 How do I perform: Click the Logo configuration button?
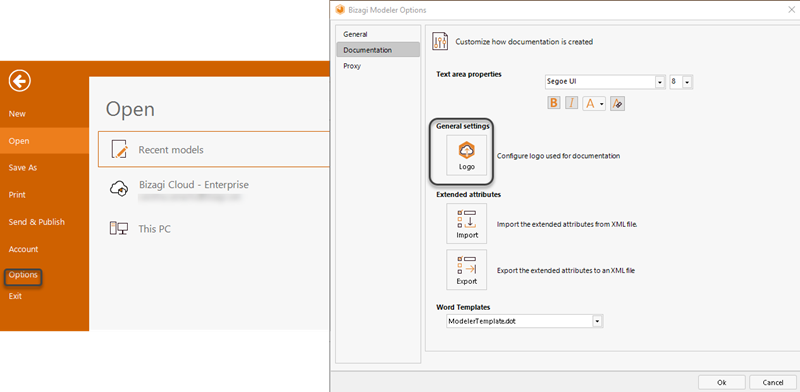466,155
